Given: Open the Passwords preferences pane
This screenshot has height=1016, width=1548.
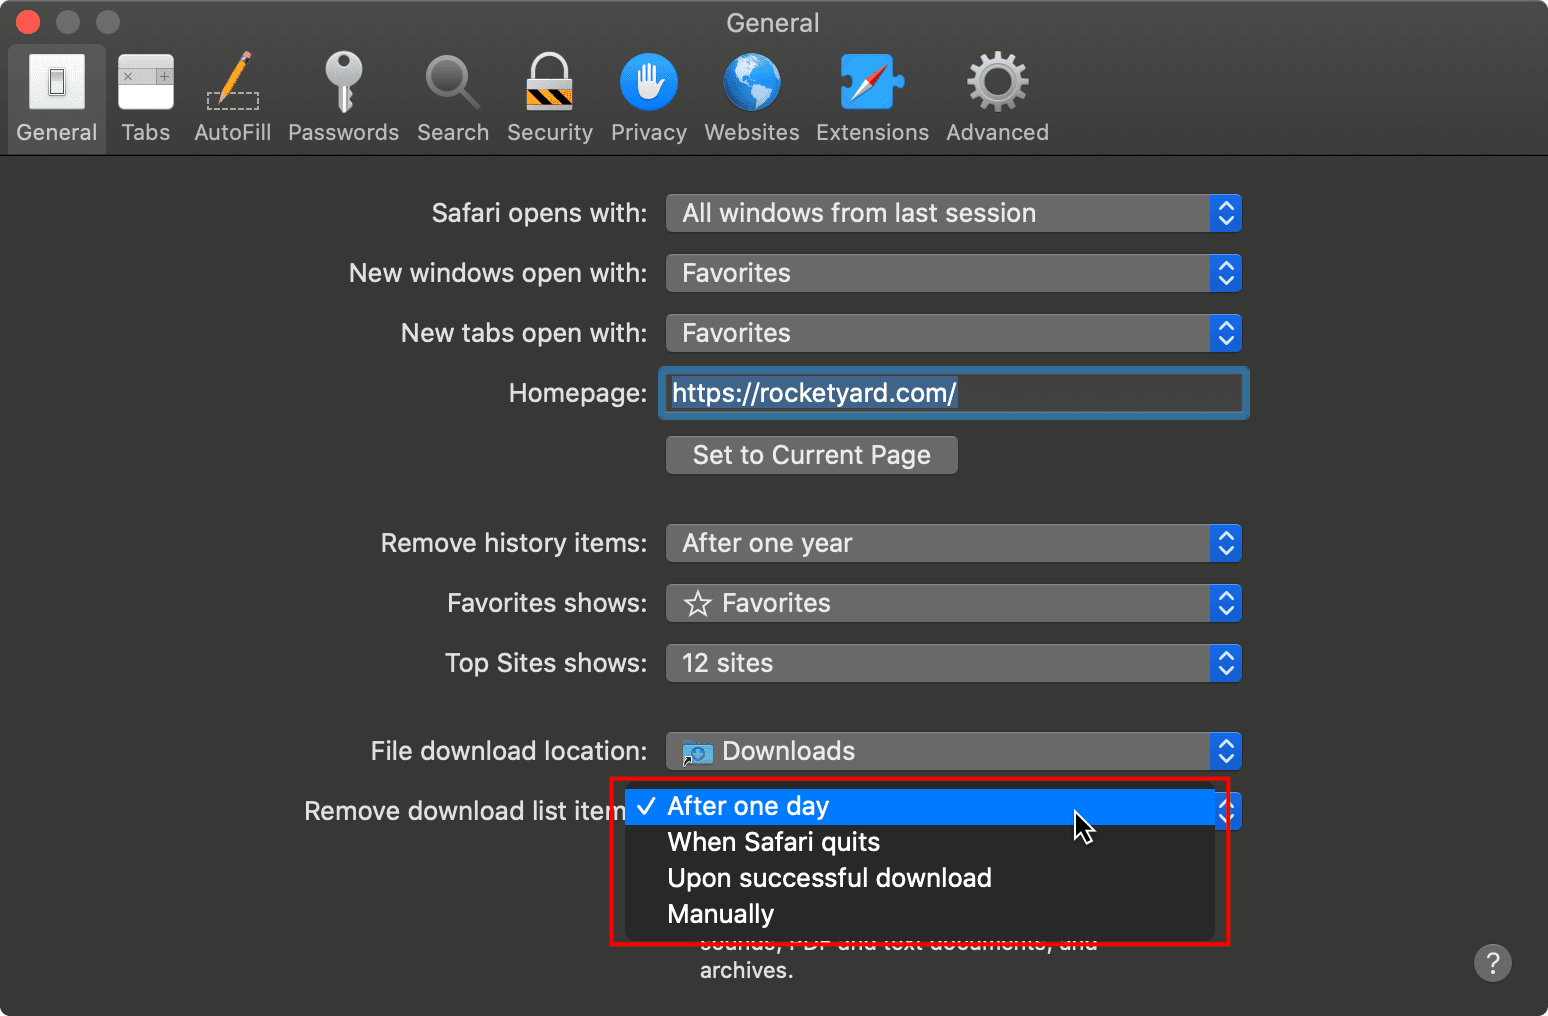Looking at the screenshot, I should coord(343,98).
